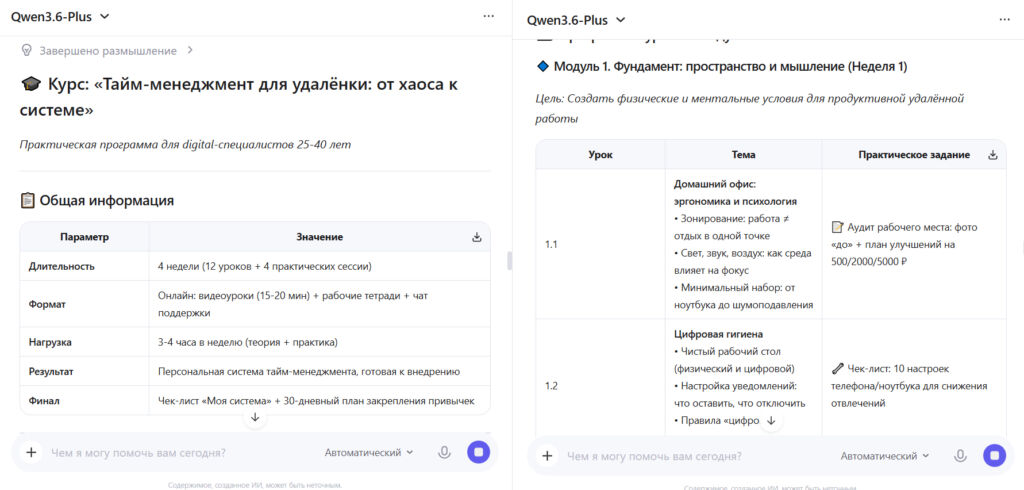Click plus attach button in left window
Image resolution: width=1024 pixels, height=490 pixels.
pos(31,452)
